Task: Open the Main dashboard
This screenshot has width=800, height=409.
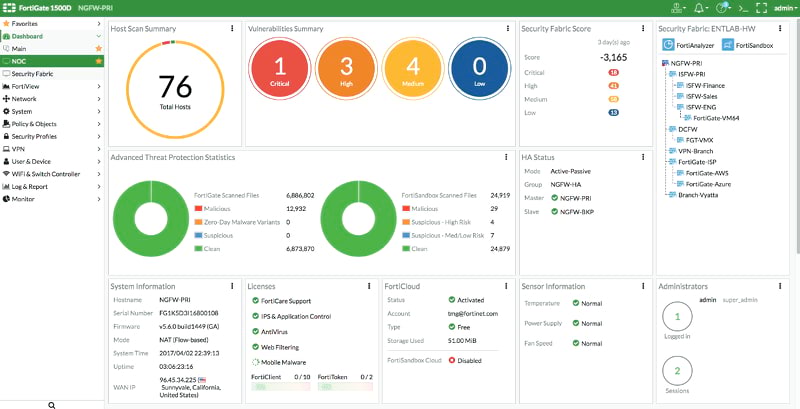Action: [52, 48]
